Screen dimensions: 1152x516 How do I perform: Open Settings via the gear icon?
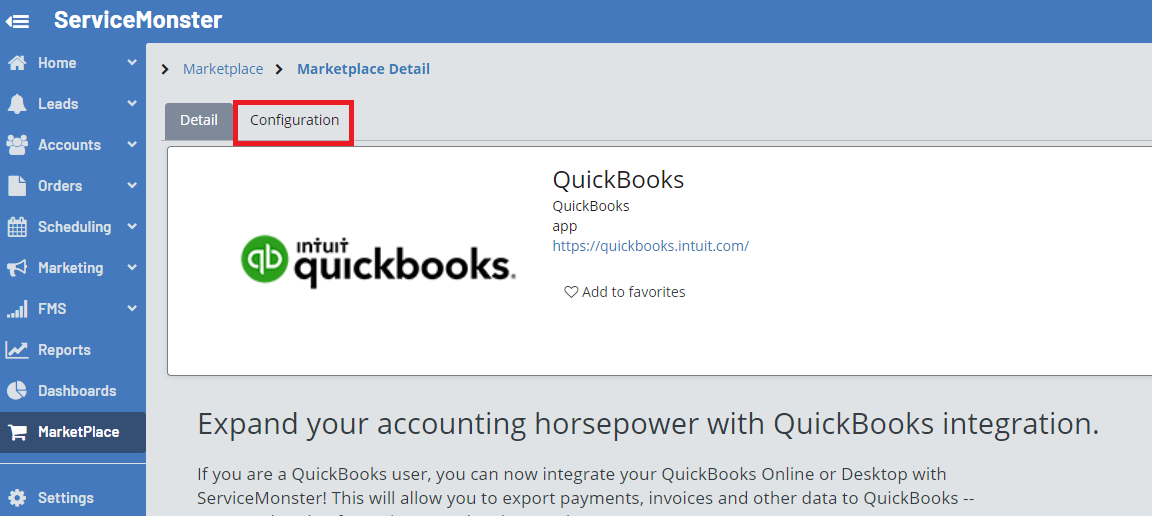pos(17,498)
